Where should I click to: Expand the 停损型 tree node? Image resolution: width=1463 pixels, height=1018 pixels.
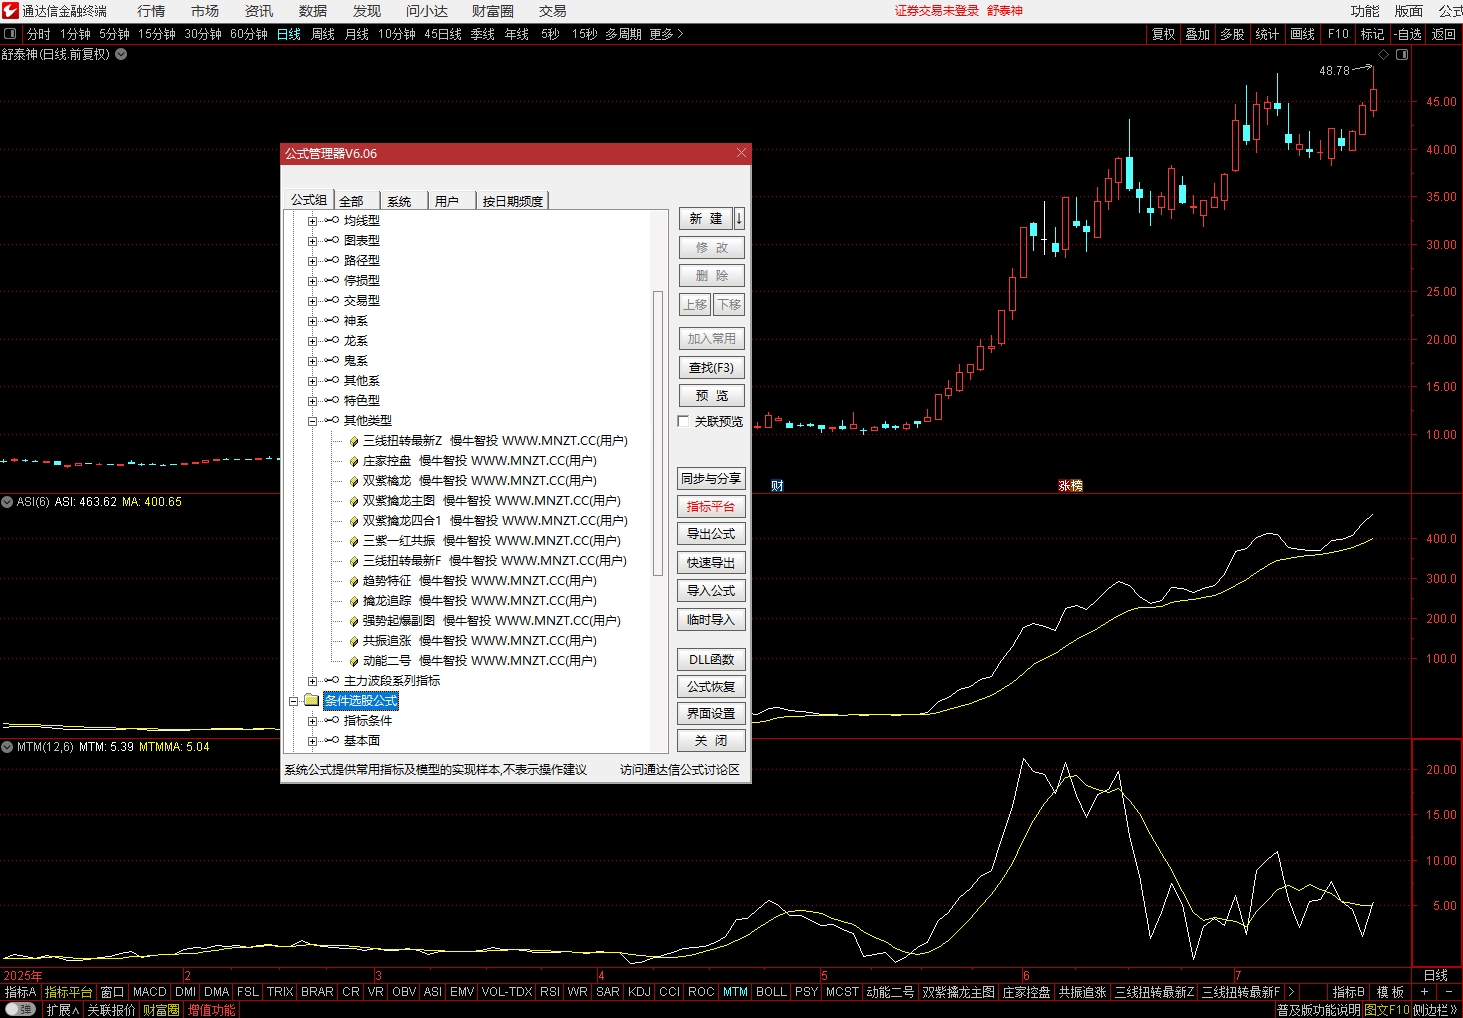tap(312, 281)
